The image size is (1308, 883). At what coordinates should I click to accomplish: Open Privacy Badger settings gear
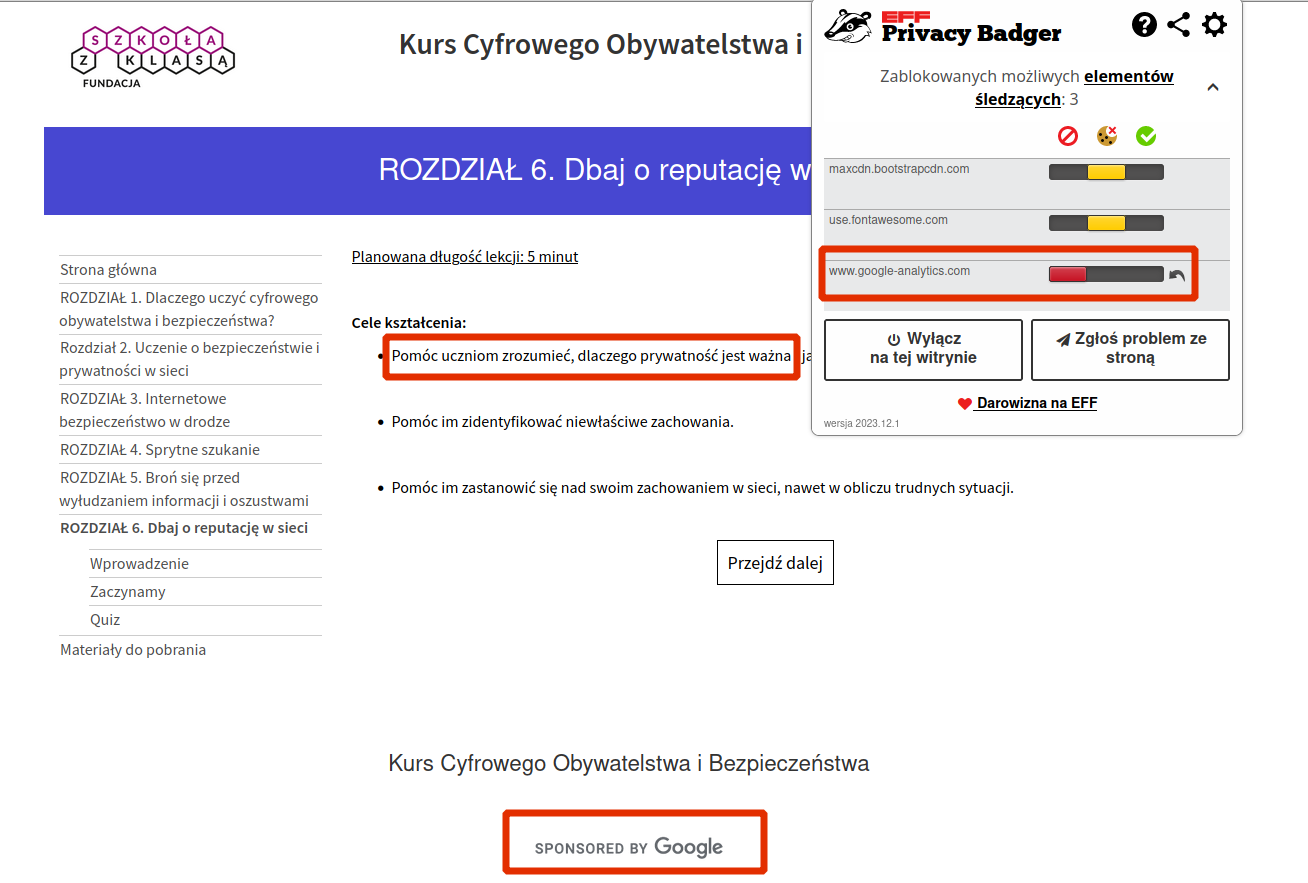coord(1214,25)
